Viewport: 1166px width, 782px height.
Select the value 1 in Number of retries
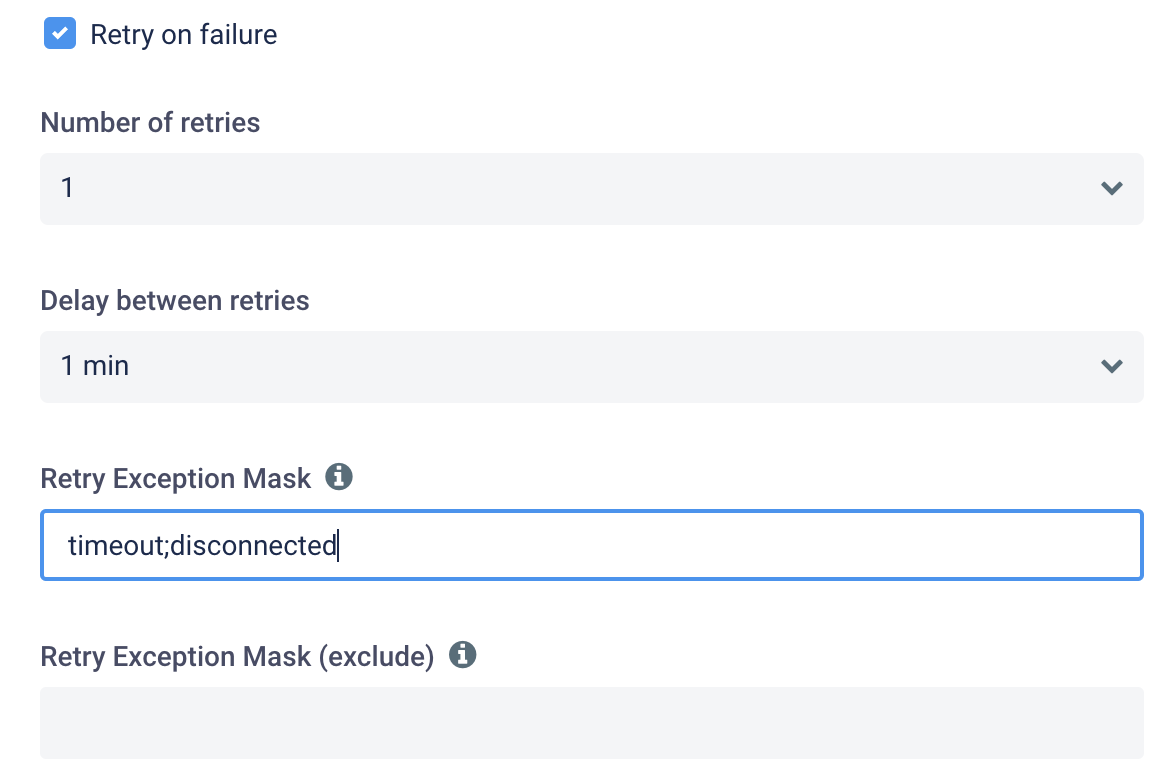click(x=67, y=187)
